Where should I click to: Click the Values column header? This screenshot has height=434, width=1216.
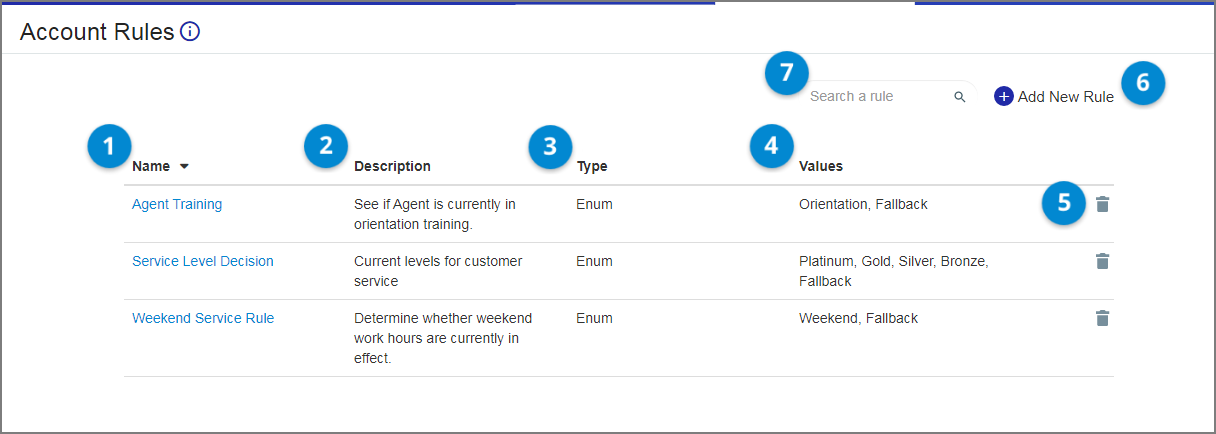pos(821,166)
